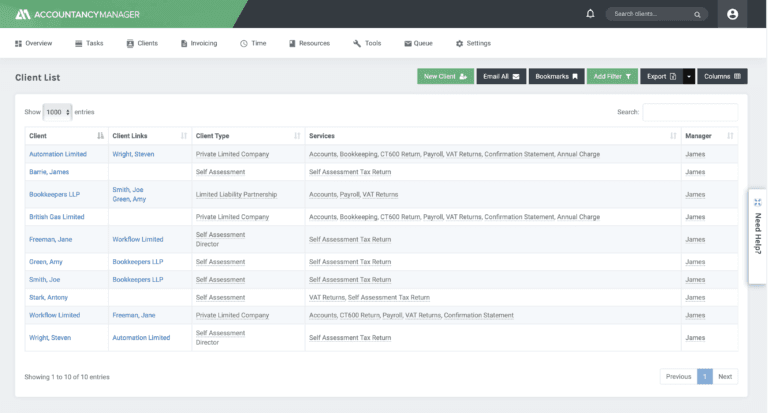Open Green, Amy in Client column
The width and height of the screenshot is (768, 413).
46,262
